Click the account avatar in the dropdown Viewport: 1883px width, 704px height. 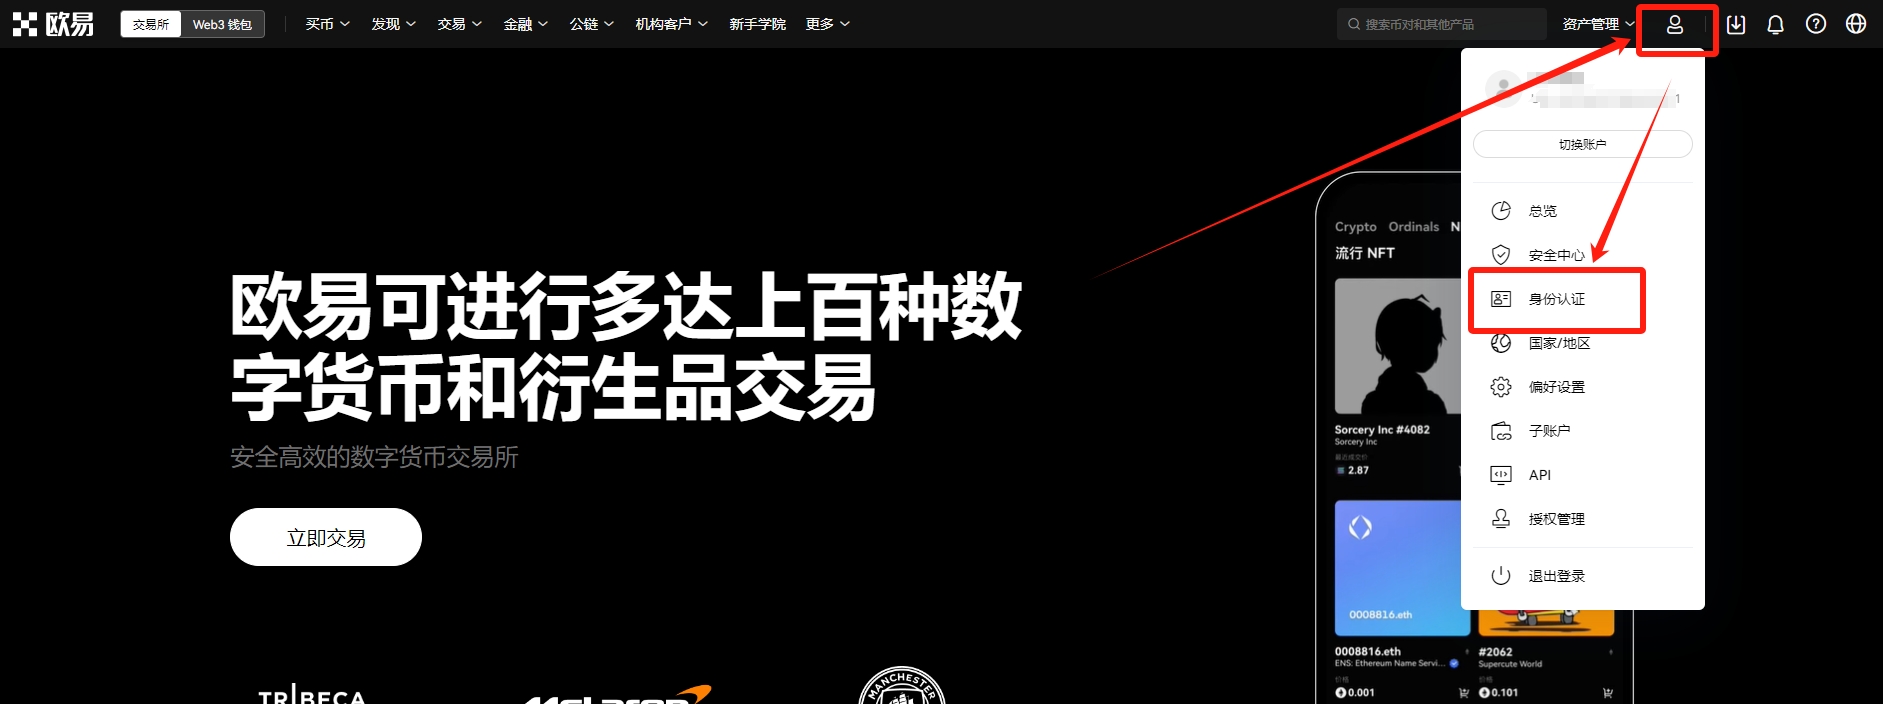1503,88
